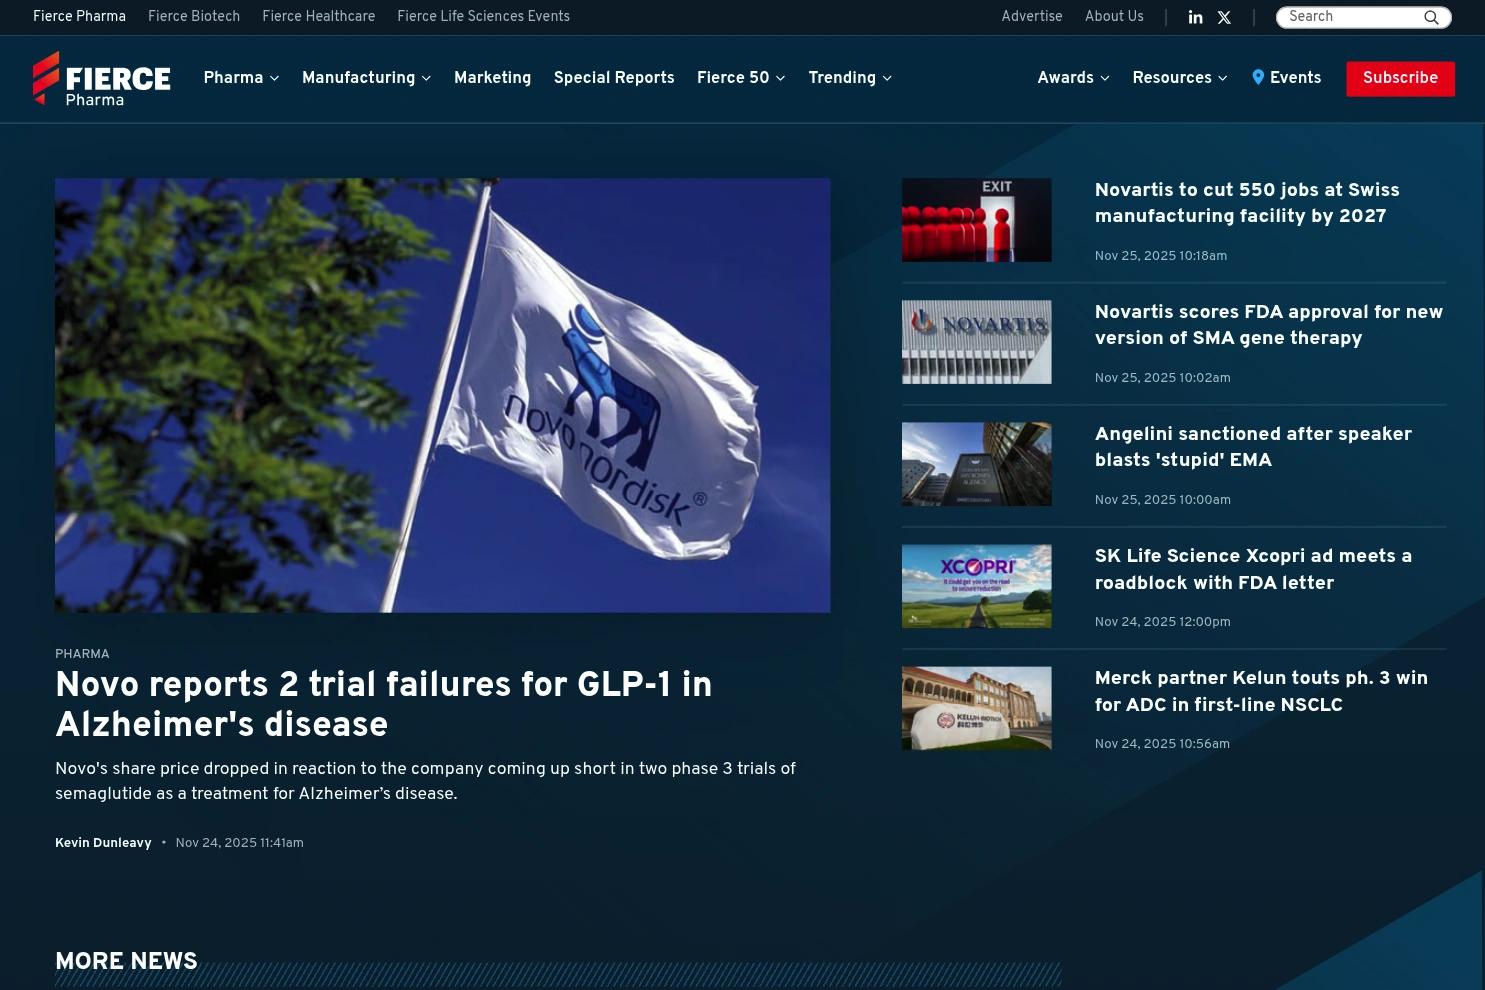Image resolution: width=1485 pixels, height=990 pixels.
Task: Select the Fierce Pharma top-bar link
Action: pos(79,17)
